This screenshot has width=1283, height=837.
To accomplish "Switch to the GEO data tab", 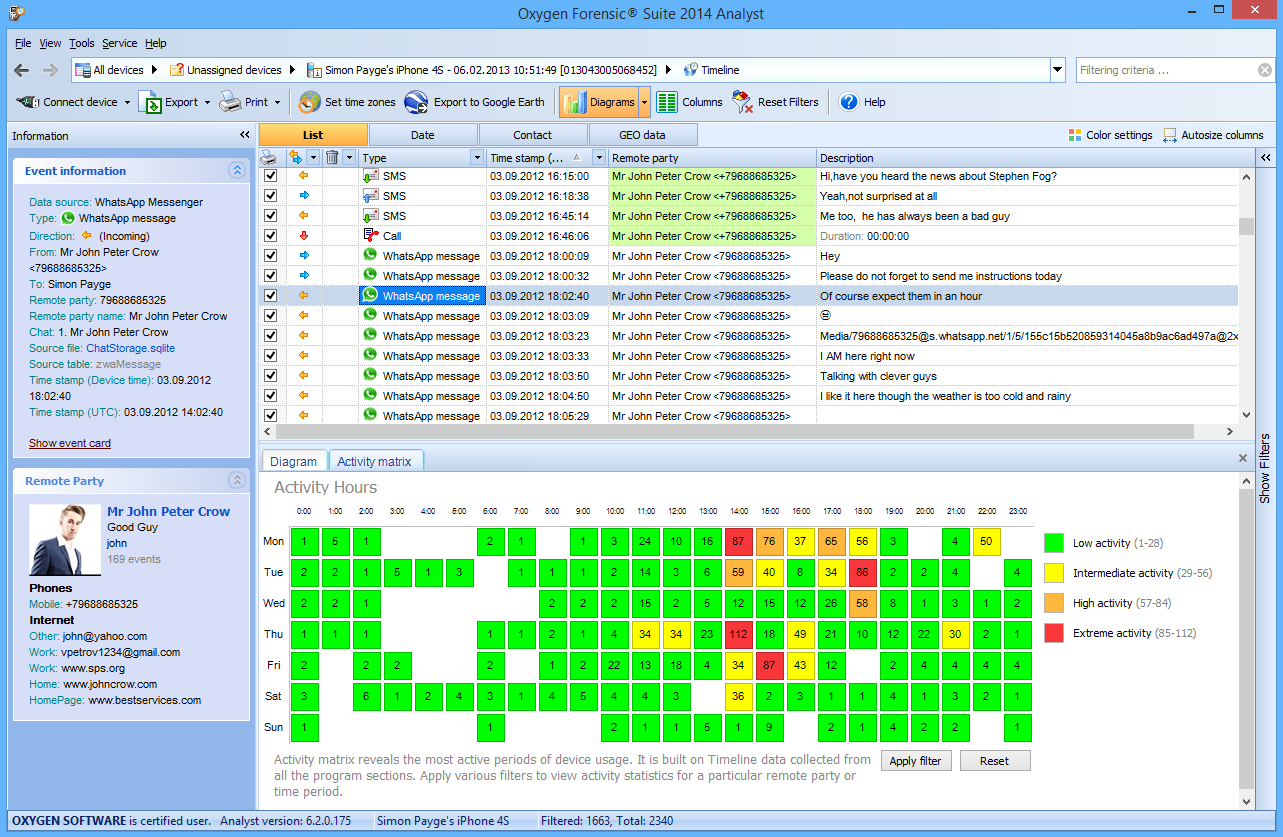I will pos(642,135).
